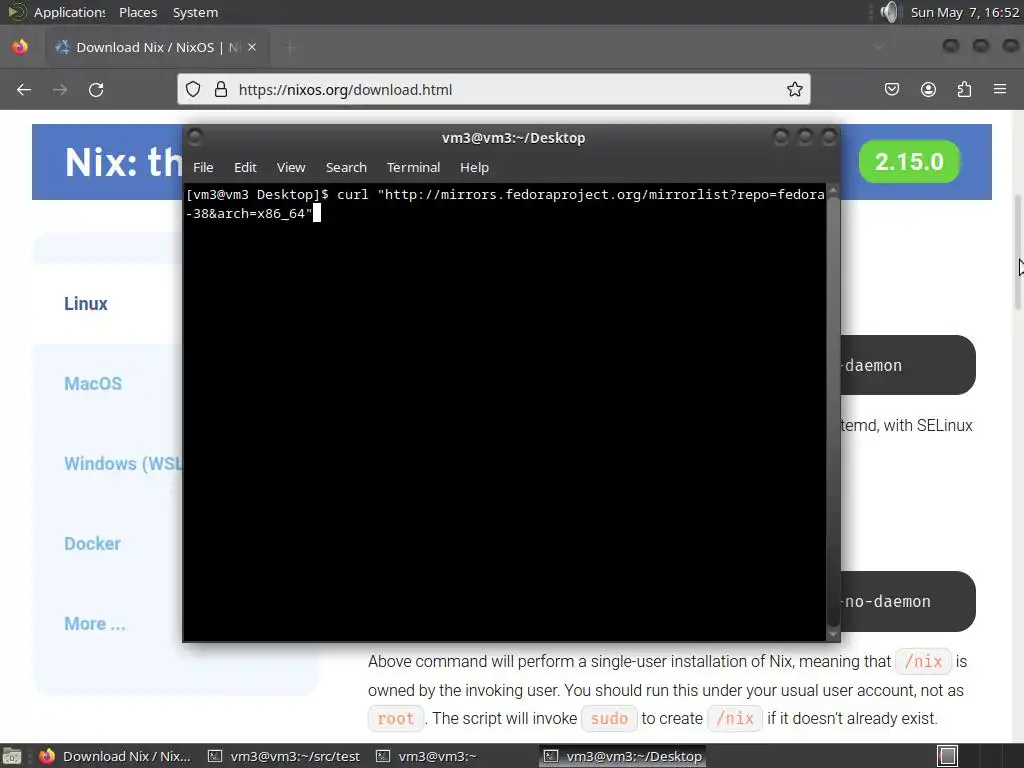This screenshot has width=1024, height=768.
Task: Open terminal View menu
Action: coord(291,167)
